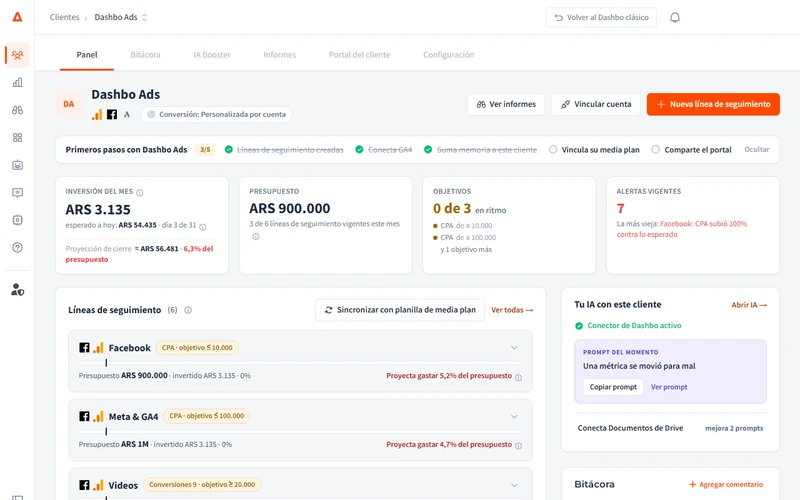This screenshot has width=800, height=500.
Task: Expand the Facebook tracking line
Action: point(514,348)
